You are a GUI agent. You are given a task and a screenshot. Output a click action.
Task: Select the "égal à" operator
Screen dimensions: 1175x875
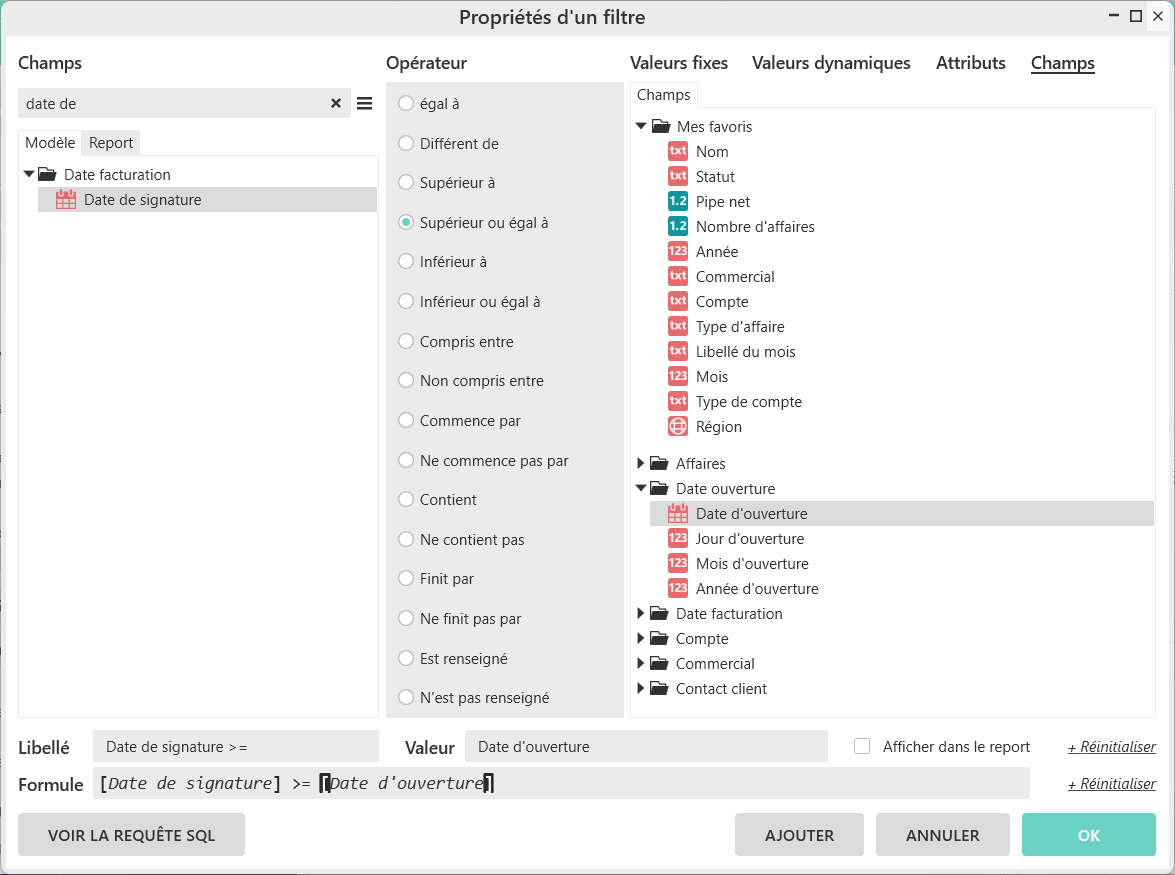tap(406, 104)
